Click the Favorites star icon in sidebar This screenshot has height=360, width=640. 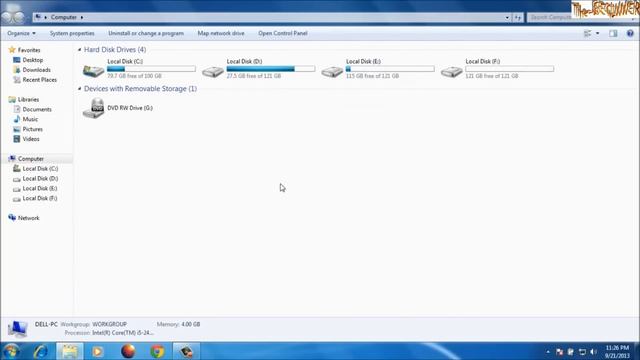point(12,50)
